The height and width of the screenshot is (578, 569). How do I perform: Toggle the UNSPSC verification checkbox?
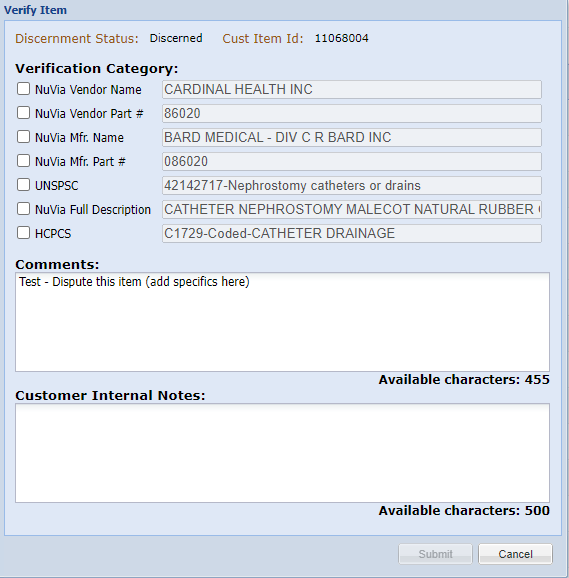(x=23, y=185)
